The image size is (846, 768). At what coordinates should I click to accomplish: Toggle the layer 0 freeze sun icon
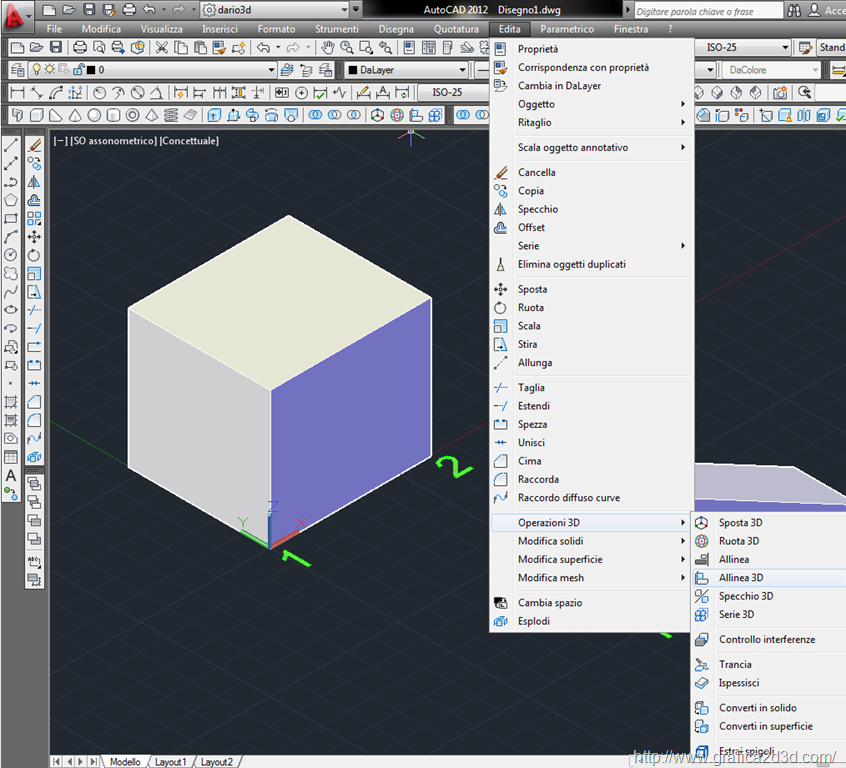tap(49, 70)
